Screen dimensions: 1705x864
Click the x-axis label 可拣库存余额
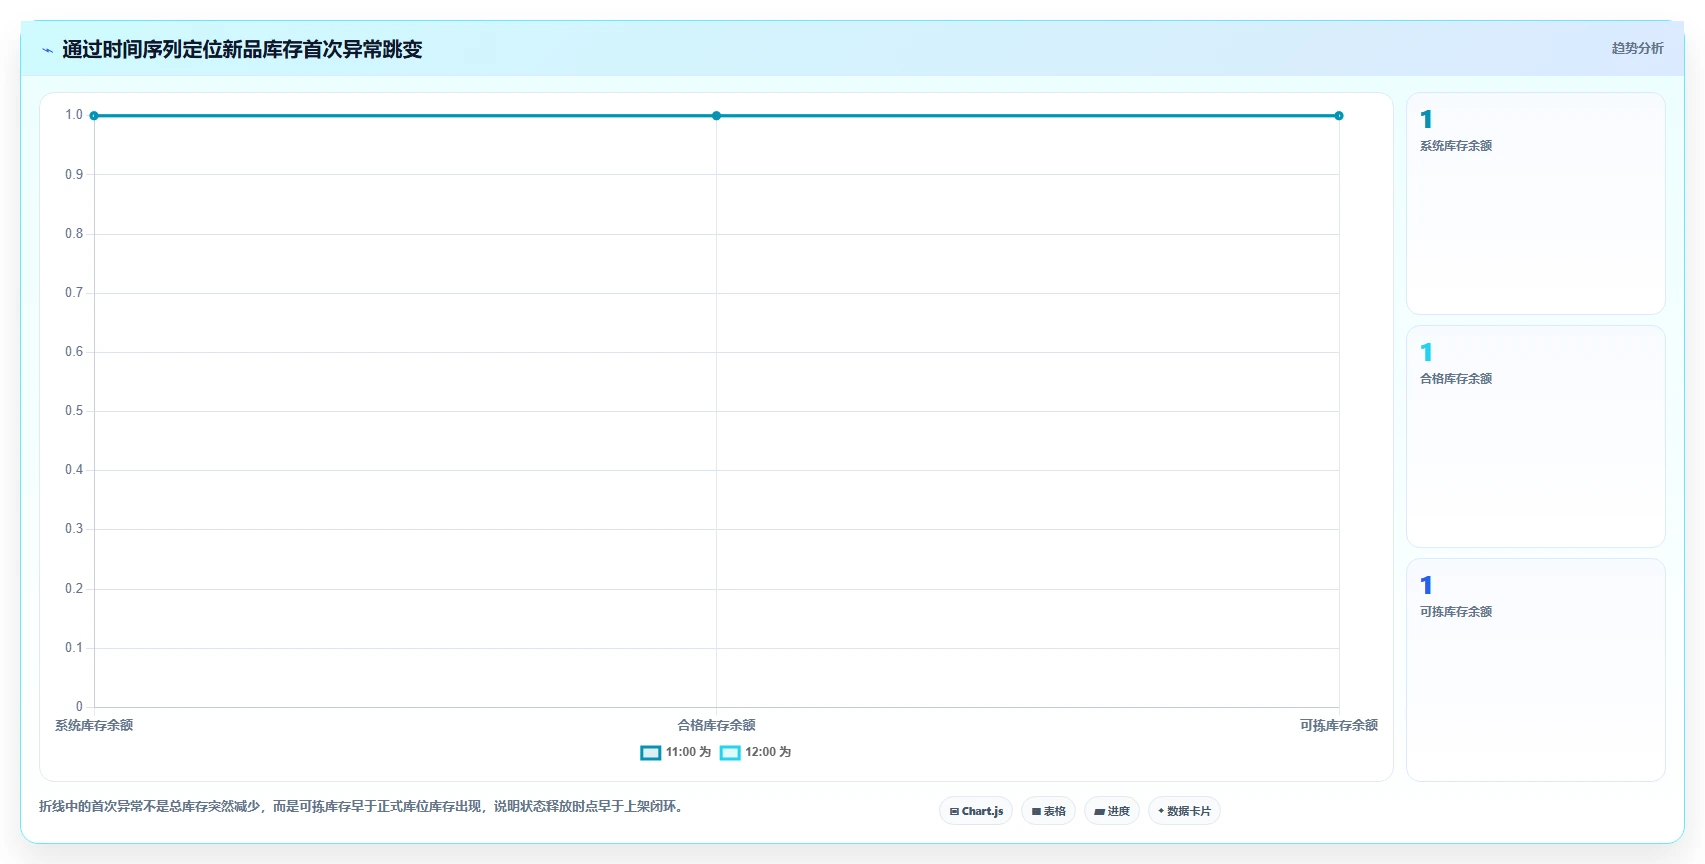1339,726
